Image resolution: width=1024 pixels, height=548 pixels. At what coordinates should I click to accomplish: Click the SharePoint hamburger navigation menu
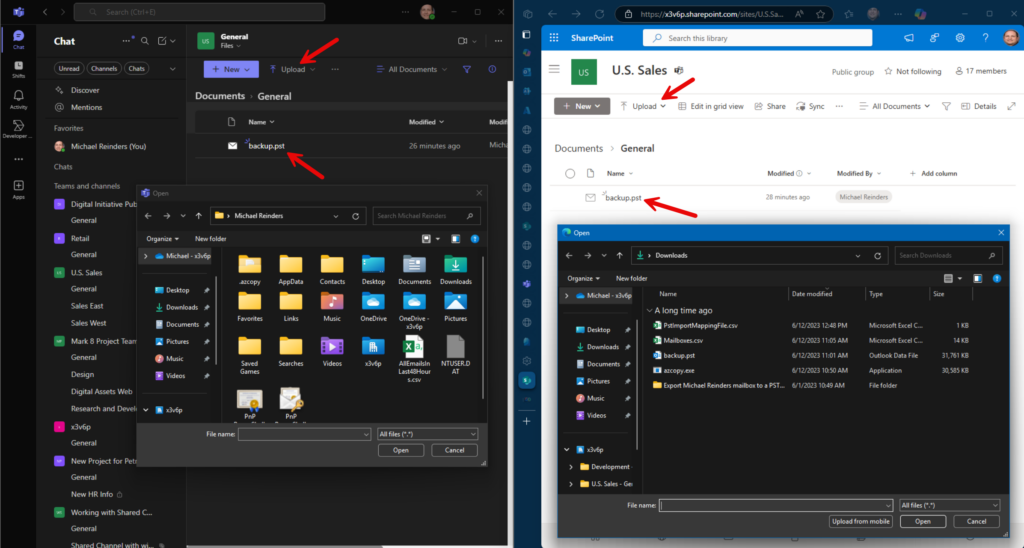[554, 69]
